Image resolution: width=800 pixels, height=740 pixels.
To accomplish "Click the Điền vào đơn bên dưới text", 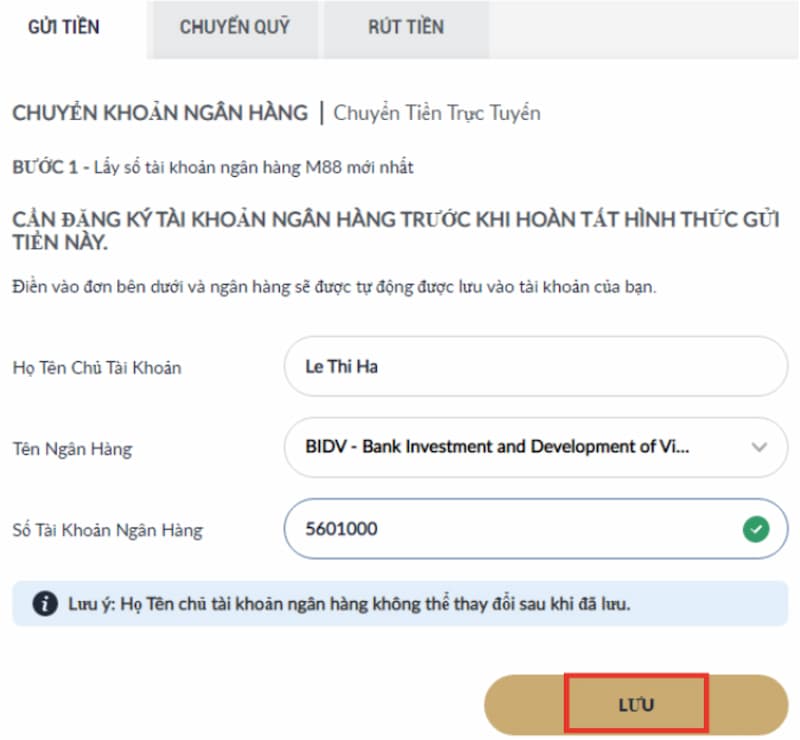I will pyautogui.click(x=334, y=287).
